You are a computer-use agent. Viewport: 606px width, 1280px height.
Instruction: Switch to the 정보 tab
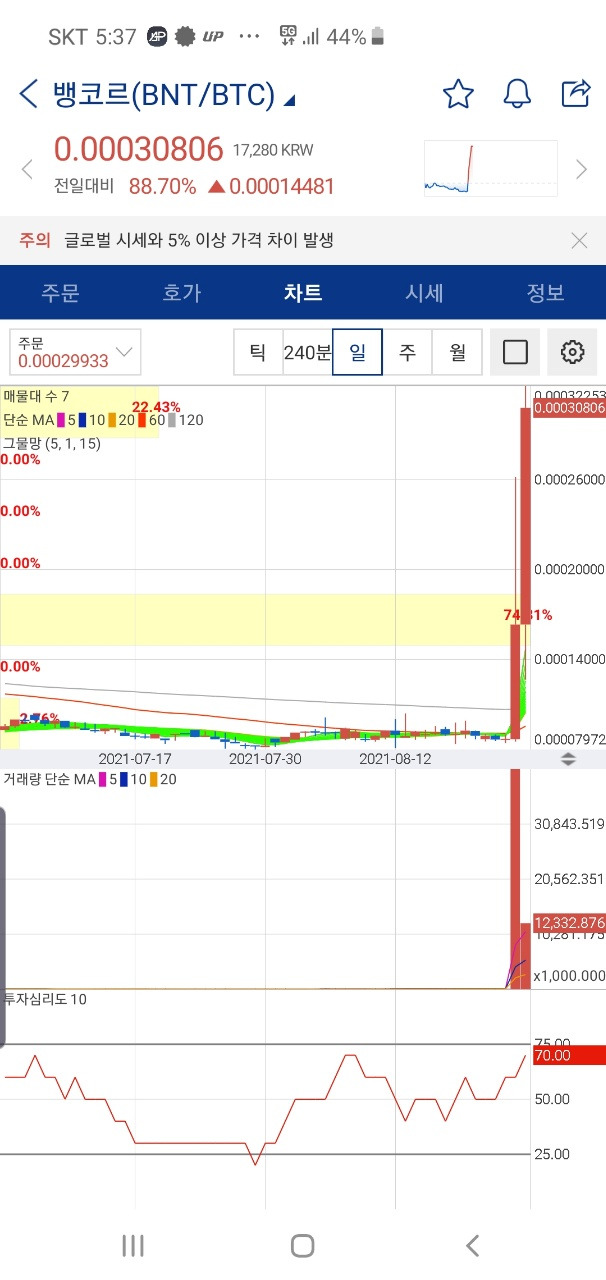[545, 293]
